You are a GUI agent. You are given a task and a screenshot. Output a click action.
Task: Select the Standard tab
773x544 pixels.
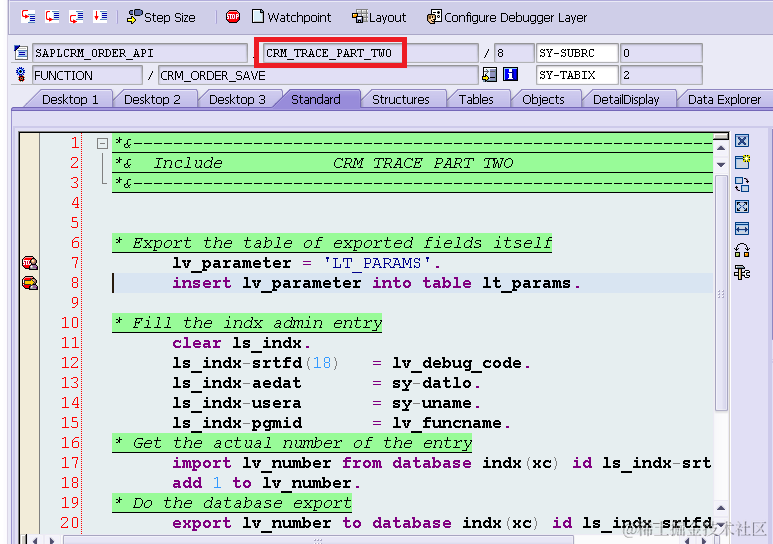316,100
